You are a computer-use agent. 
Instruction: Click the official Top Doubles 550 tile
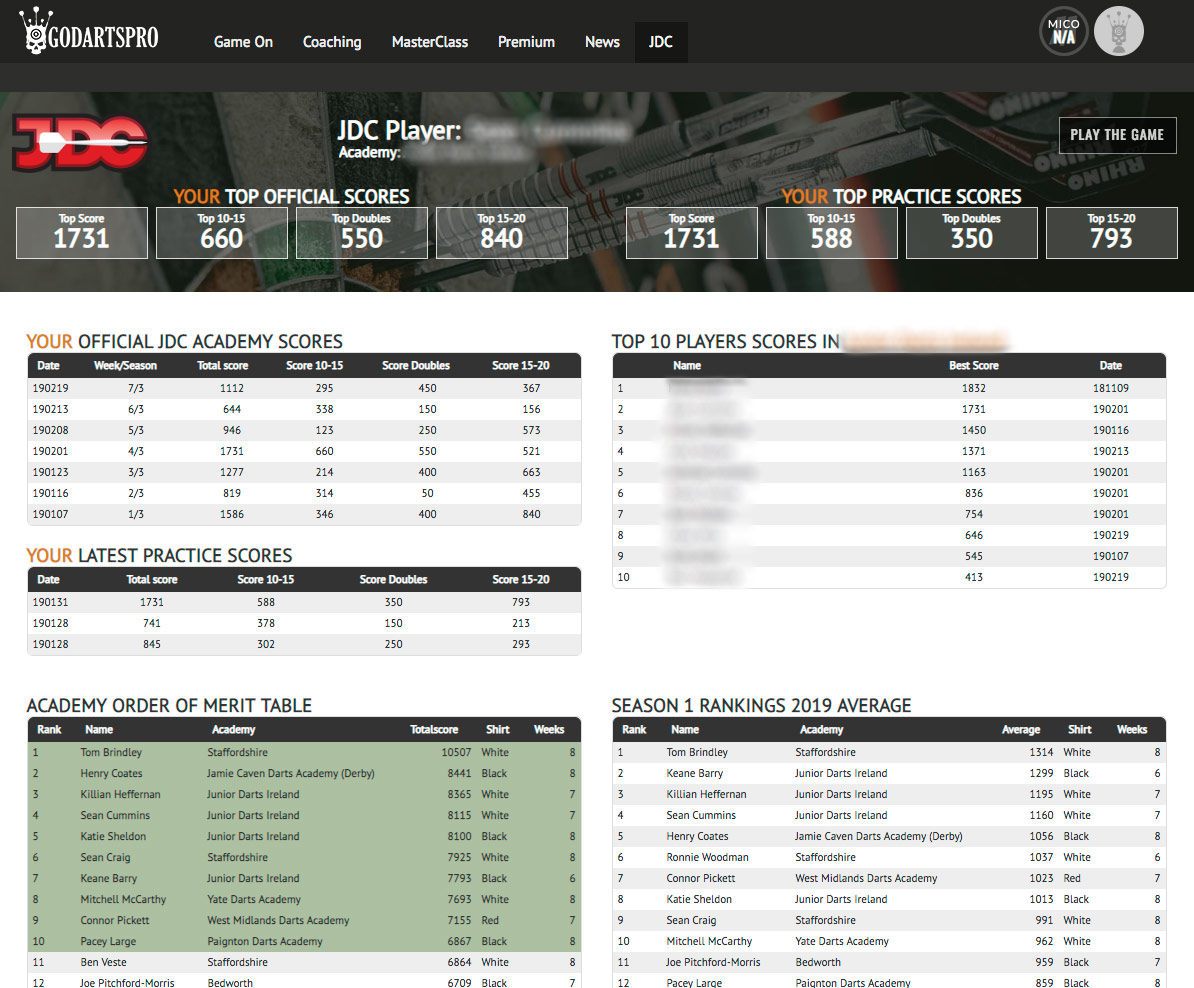click(362, 233)
